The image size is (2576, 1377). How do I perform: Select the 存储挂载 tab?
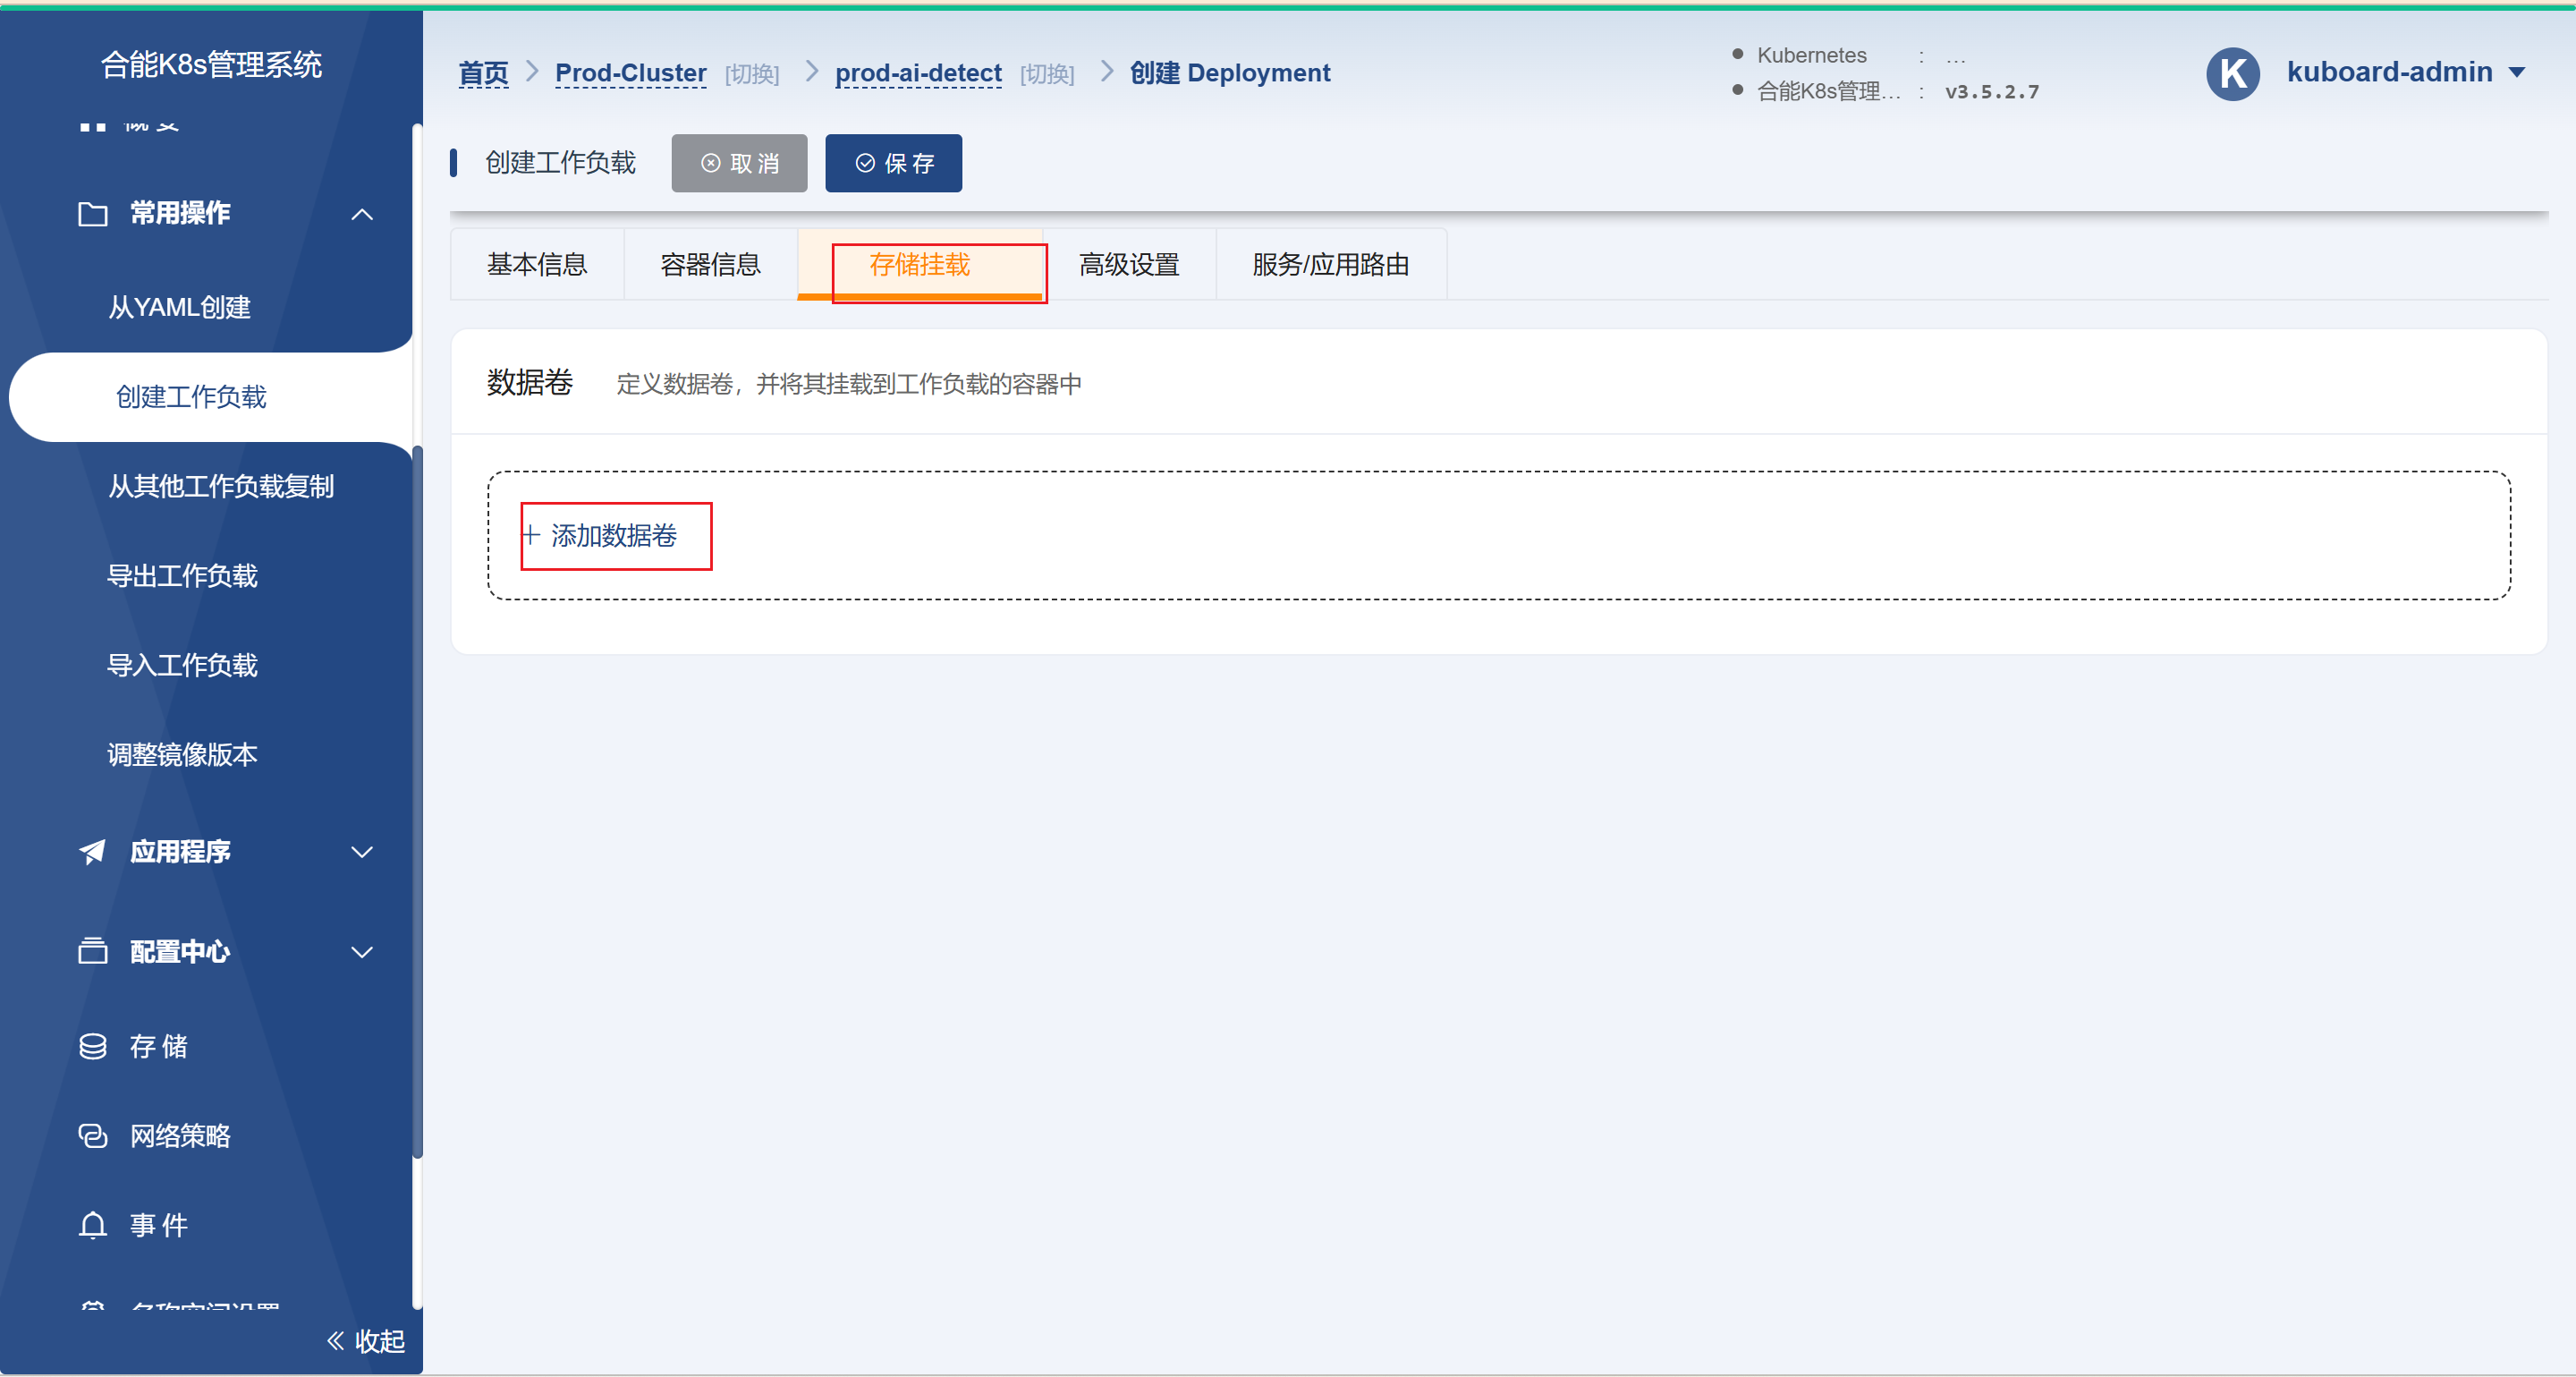point(920,264)
